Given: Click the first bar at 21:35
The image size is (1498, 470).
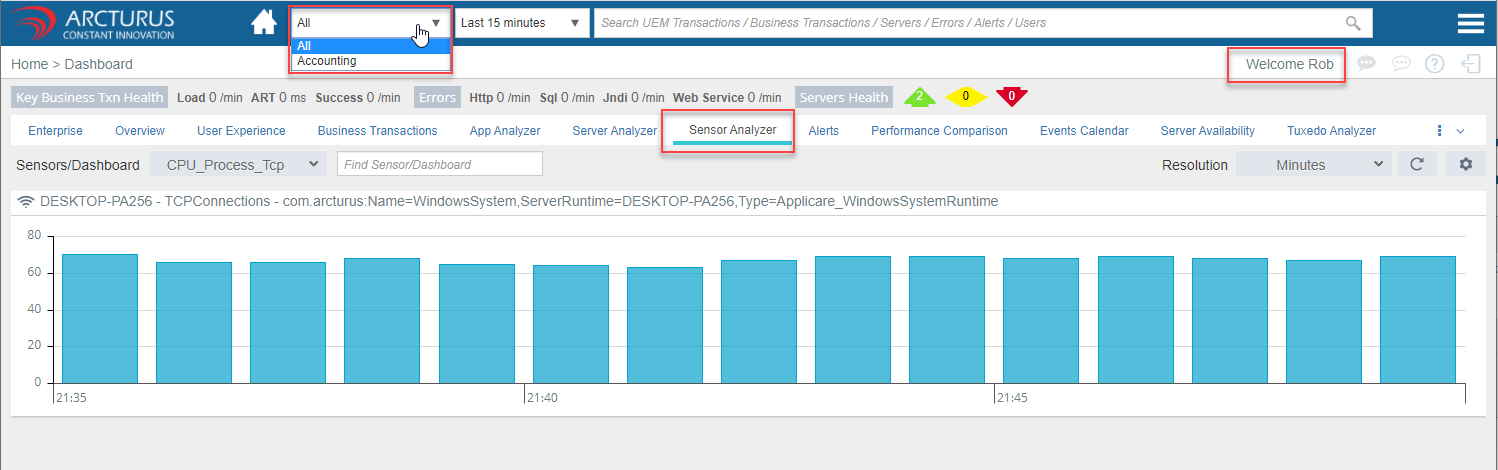Looking at the screenshot, I should tap(99, 318).
